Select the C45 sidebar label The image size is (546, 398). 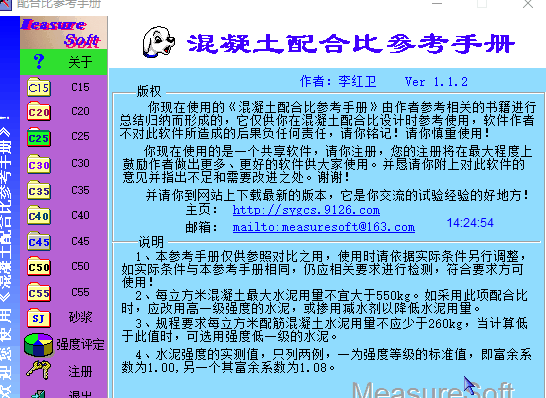tap(80, 241)
